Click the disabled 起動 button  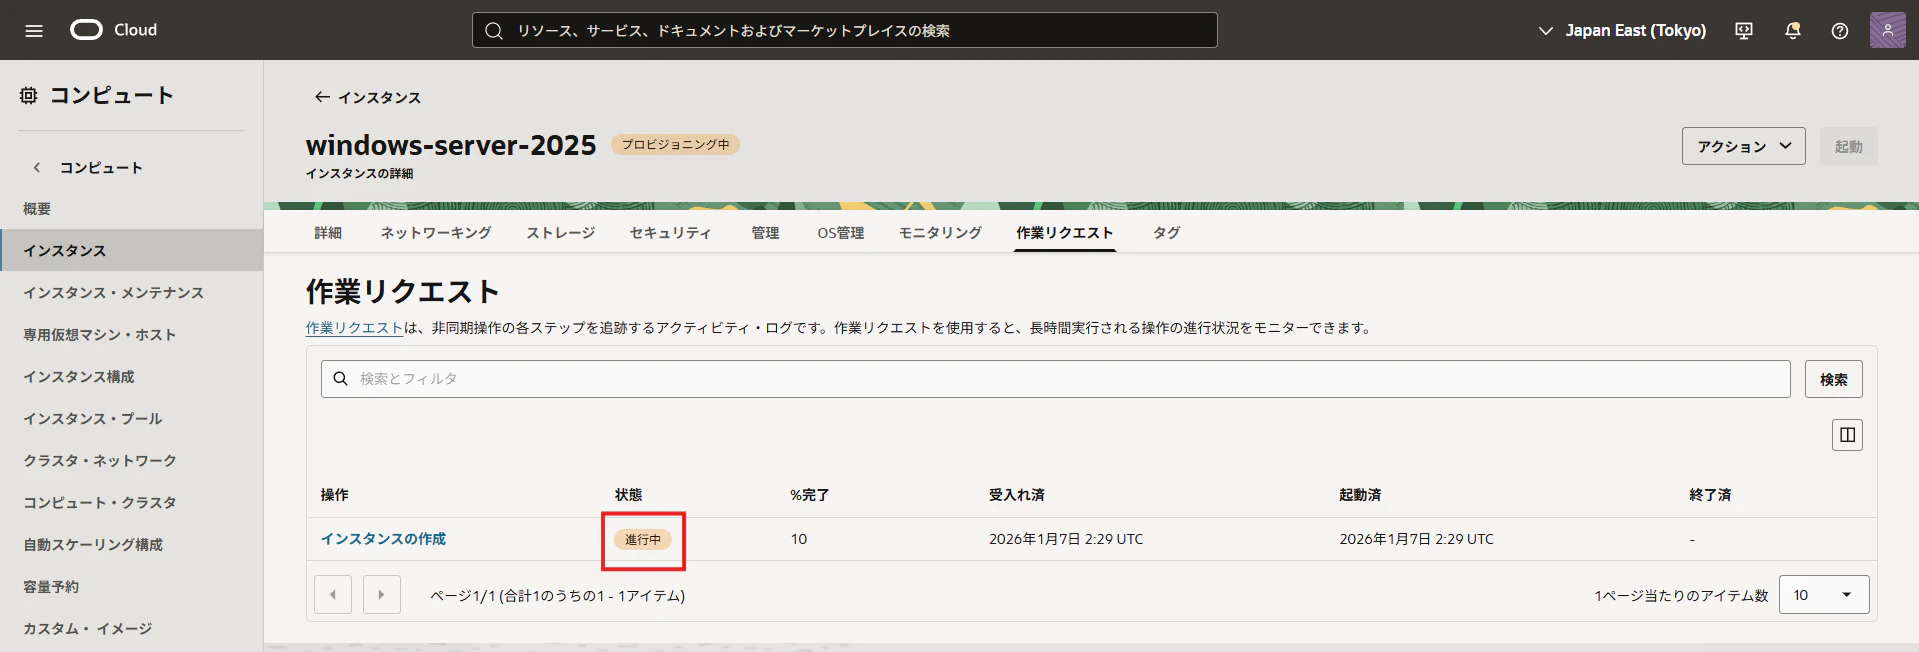[x=1848, y=146]
